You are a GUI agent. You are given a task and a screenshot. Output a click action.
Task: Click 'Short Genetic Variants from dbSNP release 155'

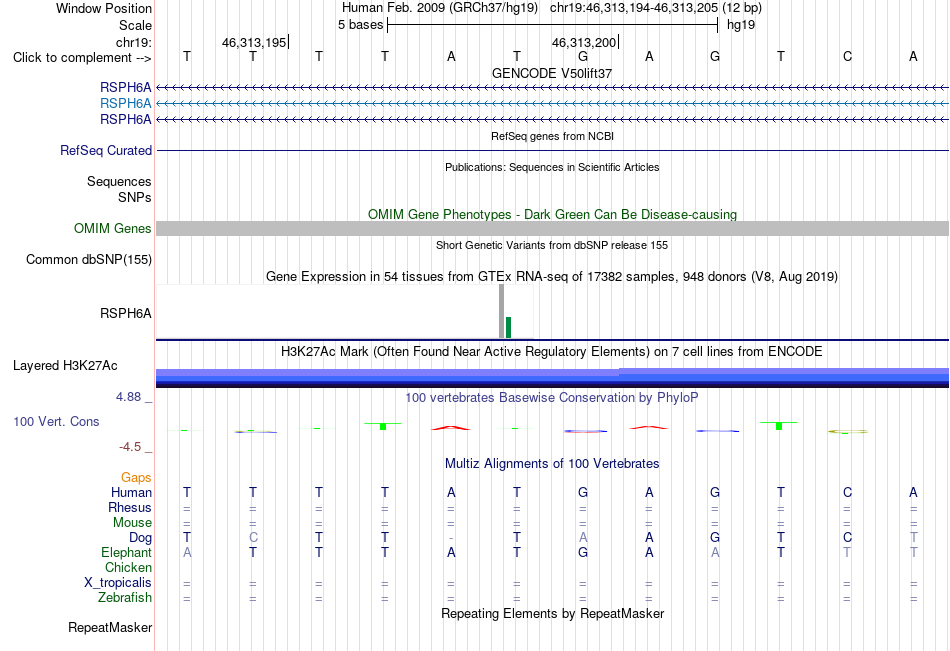552,245
